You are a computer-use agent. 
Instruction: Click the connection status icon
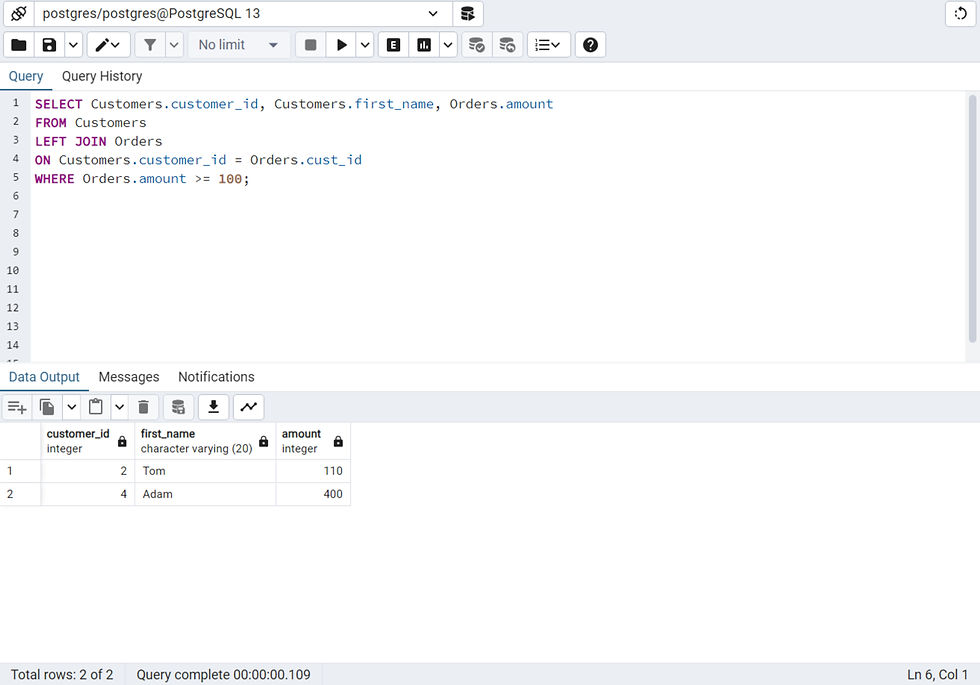point(19,13)
